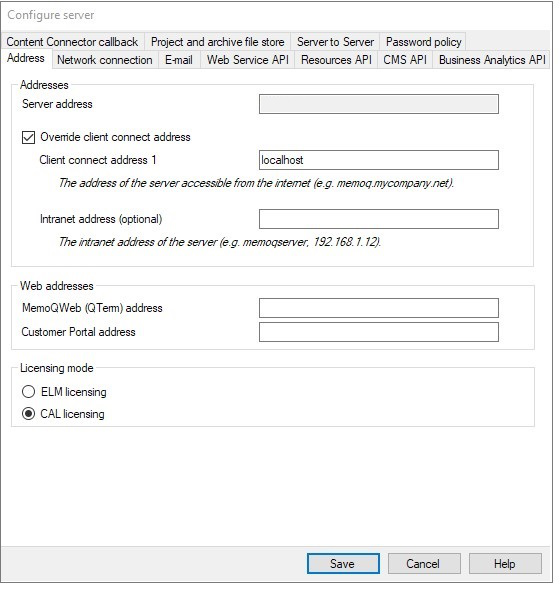
Task: Click the Intranet address input field
Action: 379,219
